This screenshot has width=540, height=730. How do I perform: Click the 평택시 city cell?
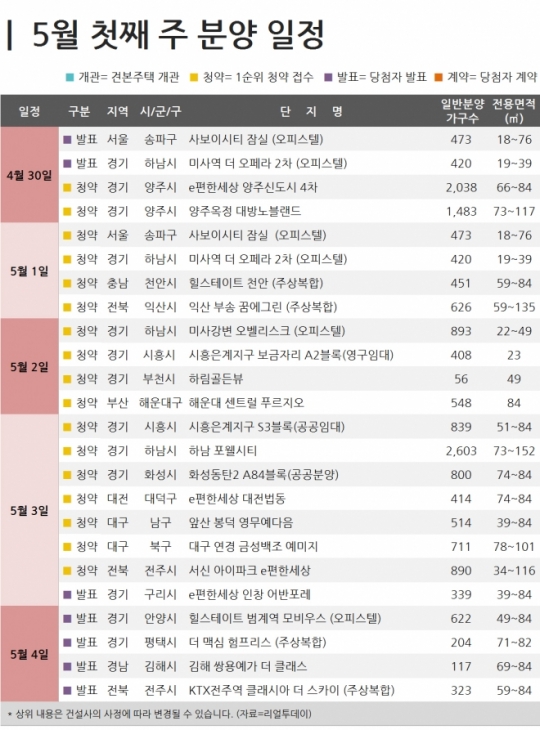tap(161, 642)
